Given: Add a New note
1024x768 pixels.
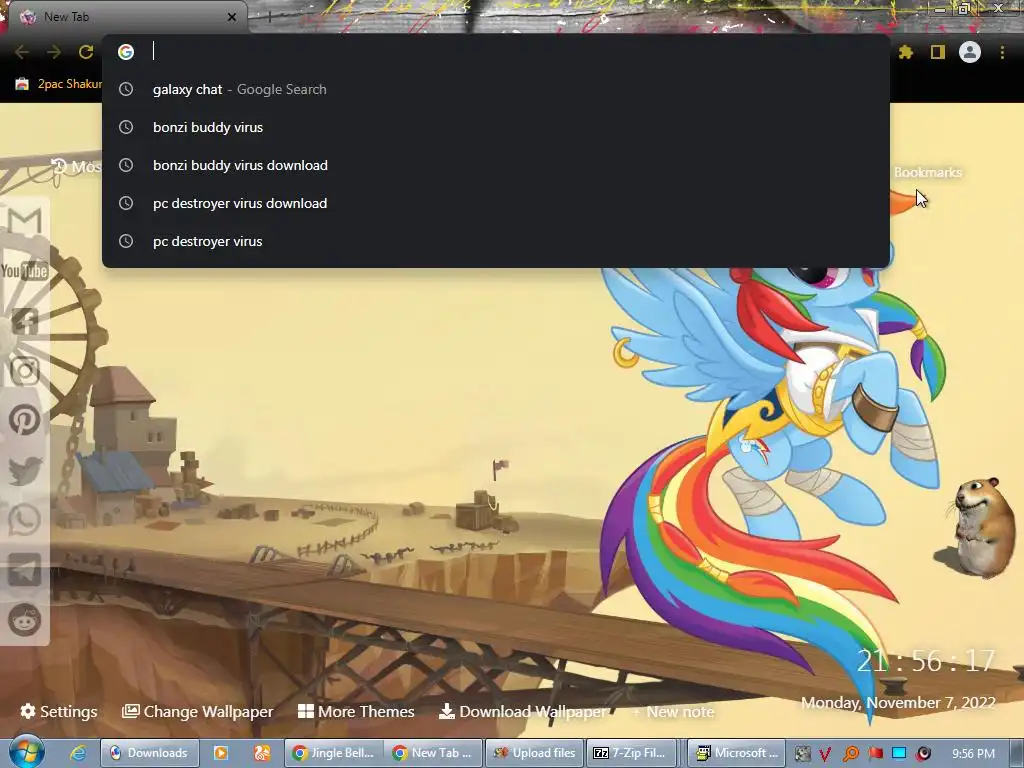Looking at the screenshot, I should pyautogui.click(x=673, y=712).
